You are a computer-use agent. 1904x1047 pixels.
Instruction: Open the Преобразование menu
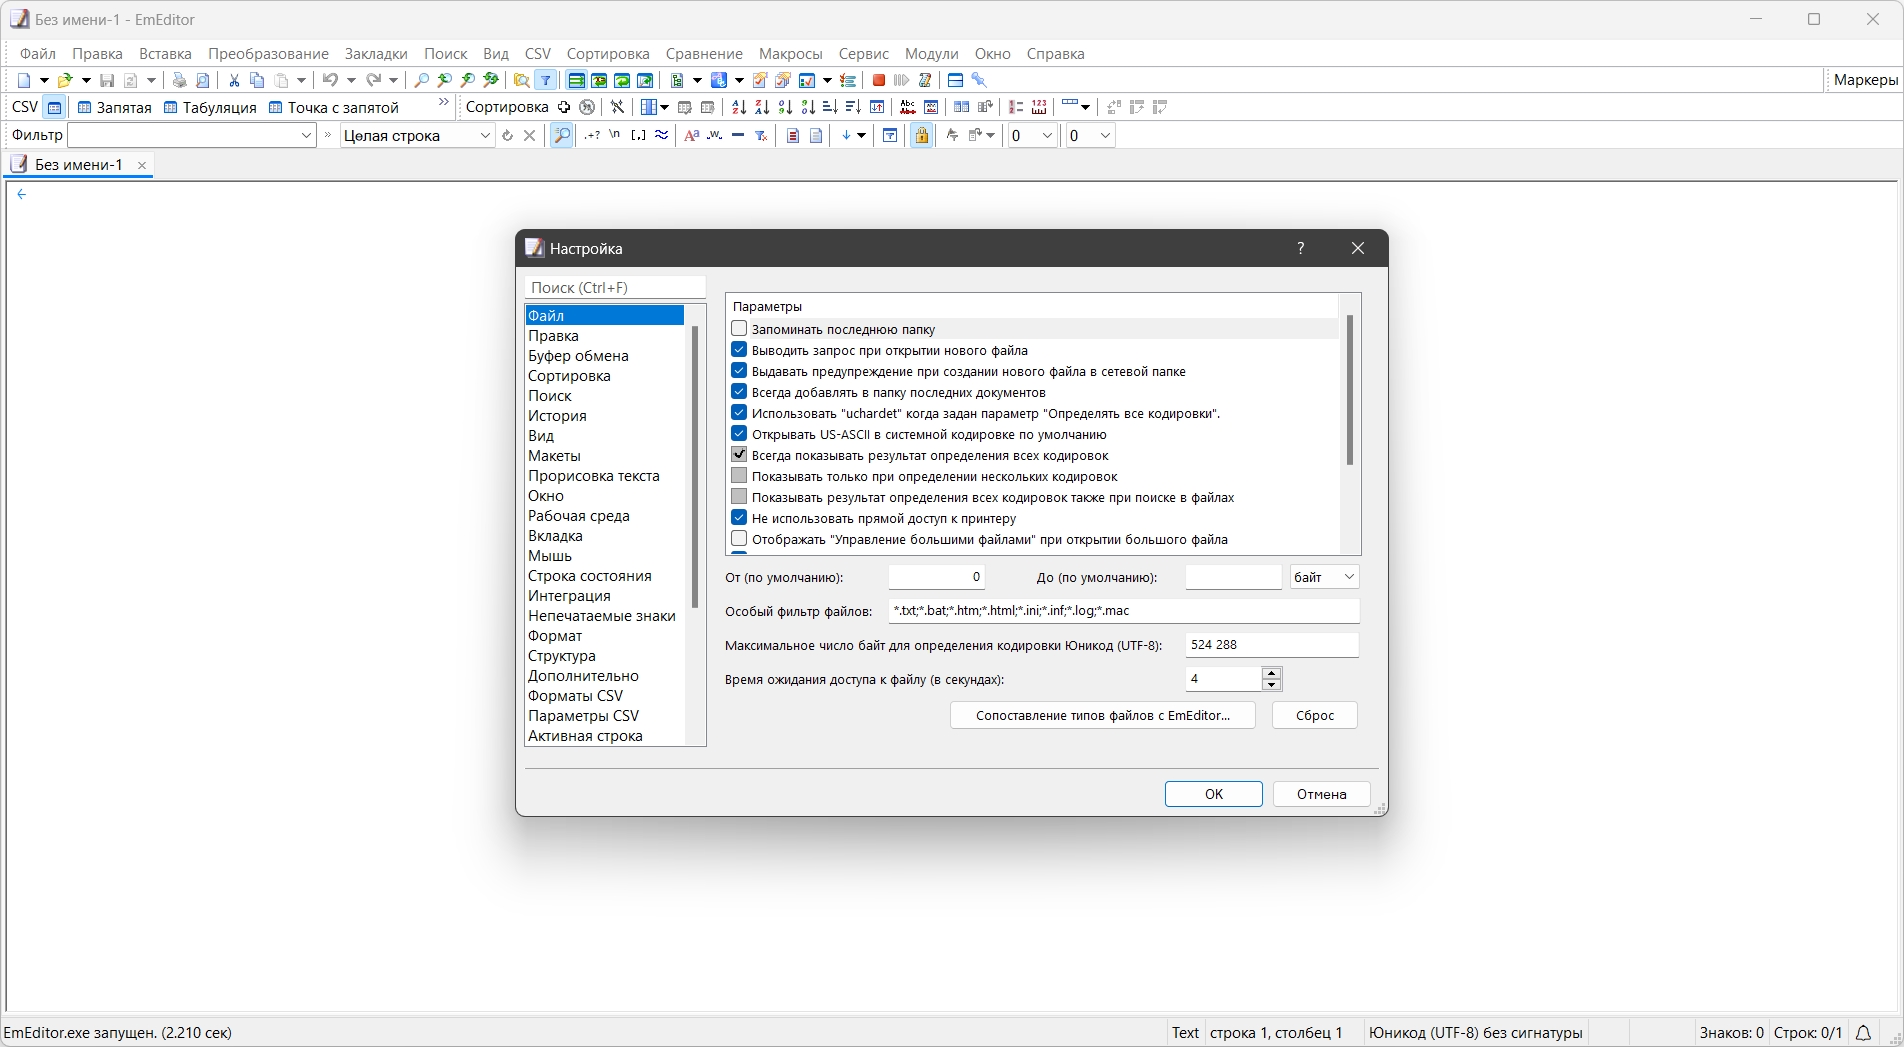(268, 54)
